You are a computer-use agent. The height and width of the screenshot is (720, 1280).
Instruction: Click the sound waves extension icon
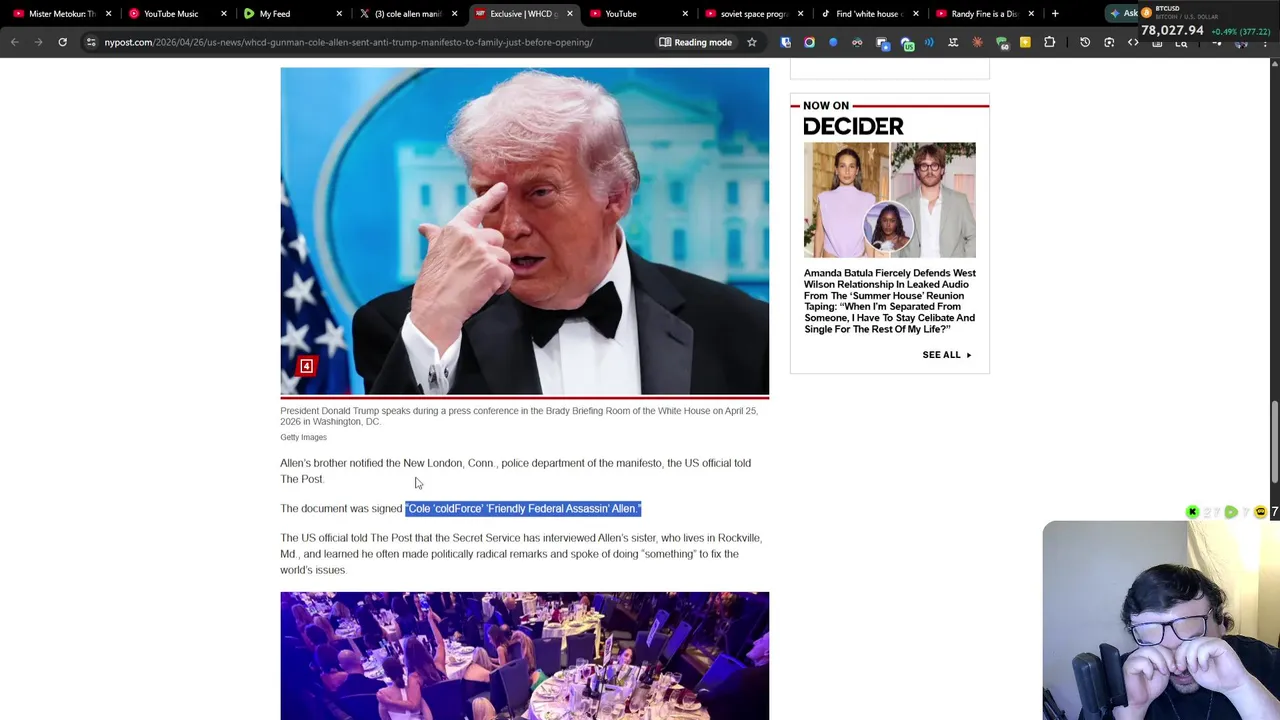[929, 42]
